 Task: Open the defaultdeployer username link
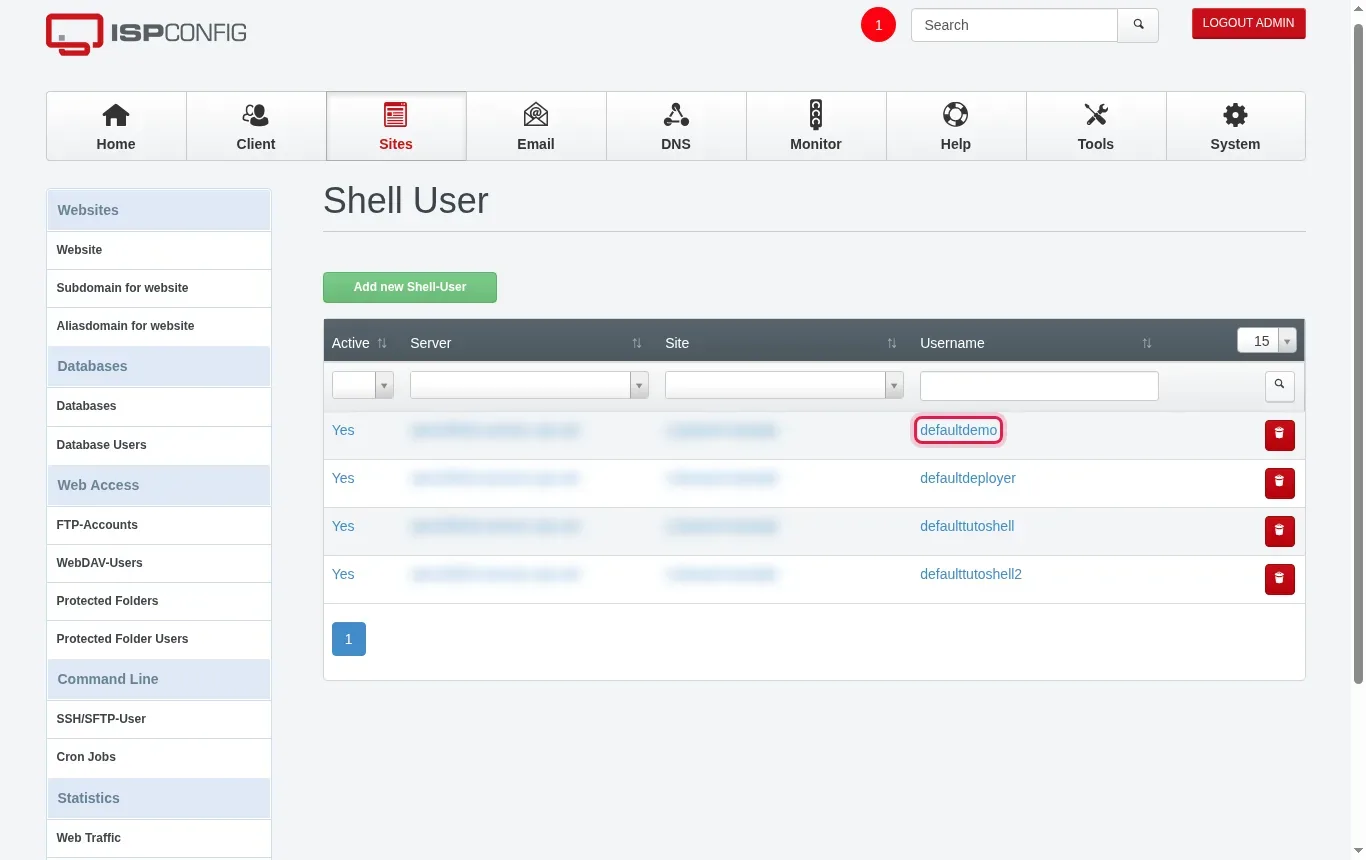click(x=968, y=478)
